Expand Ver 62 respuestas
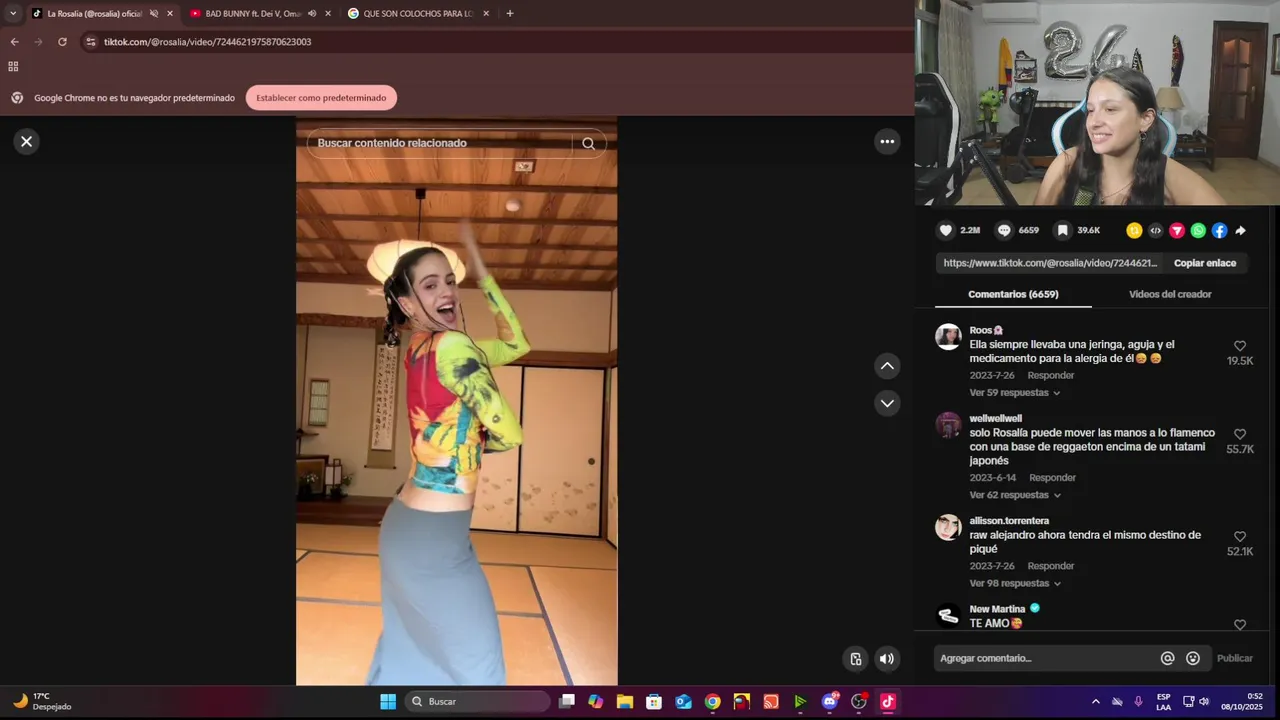The image size is (1280, 720). click(1014, 495)
